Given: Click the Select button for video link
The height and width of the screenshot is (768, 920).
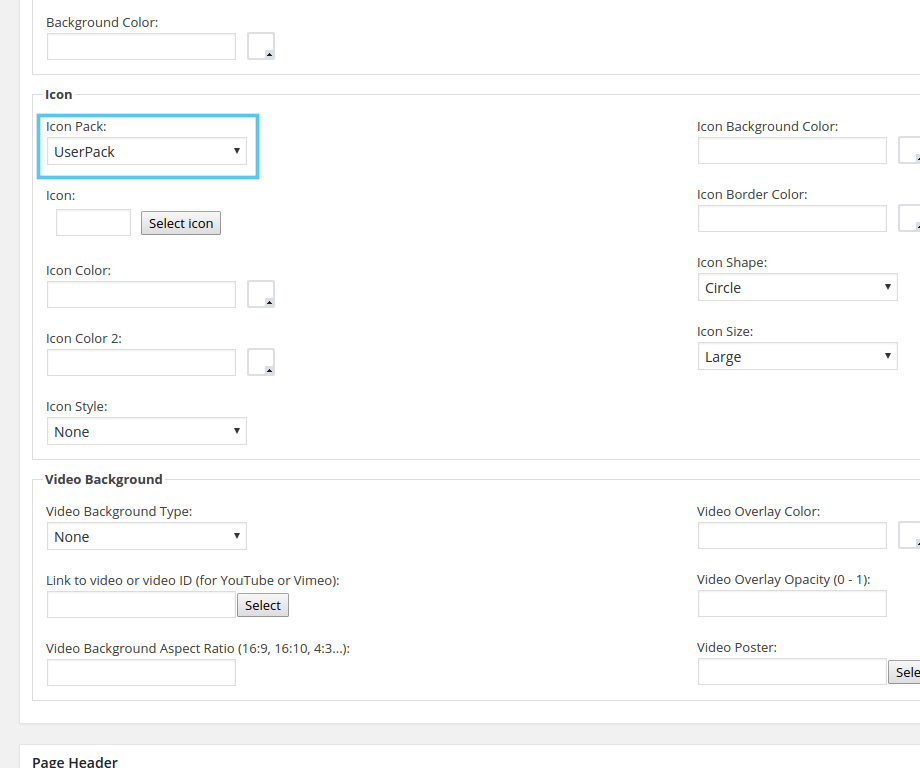Looking at the screenshot, I should point(263,605).
